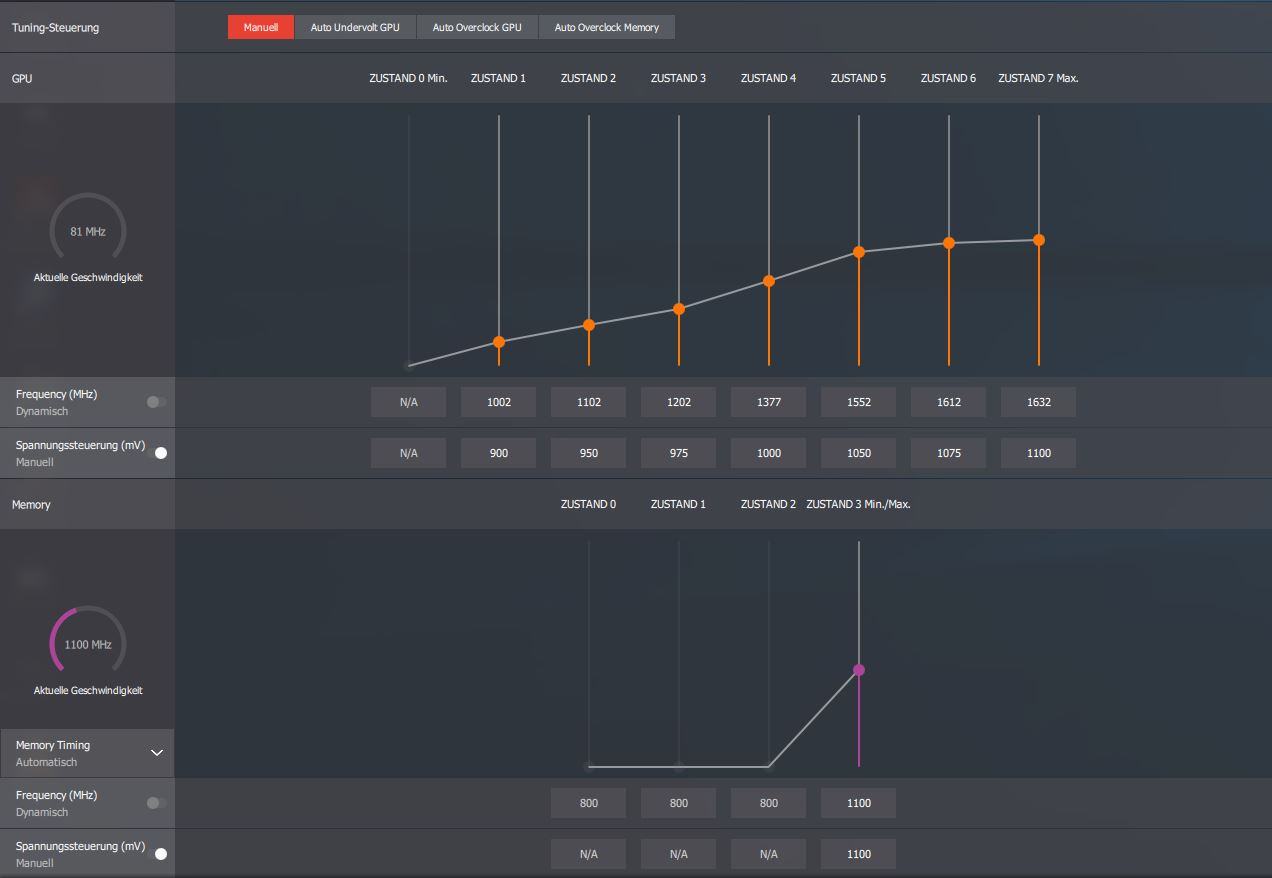Viewport: 1272px width, 878px height.
Task: Click ZUSTAND 0 Min. GPU header
Action: (408, 78)
